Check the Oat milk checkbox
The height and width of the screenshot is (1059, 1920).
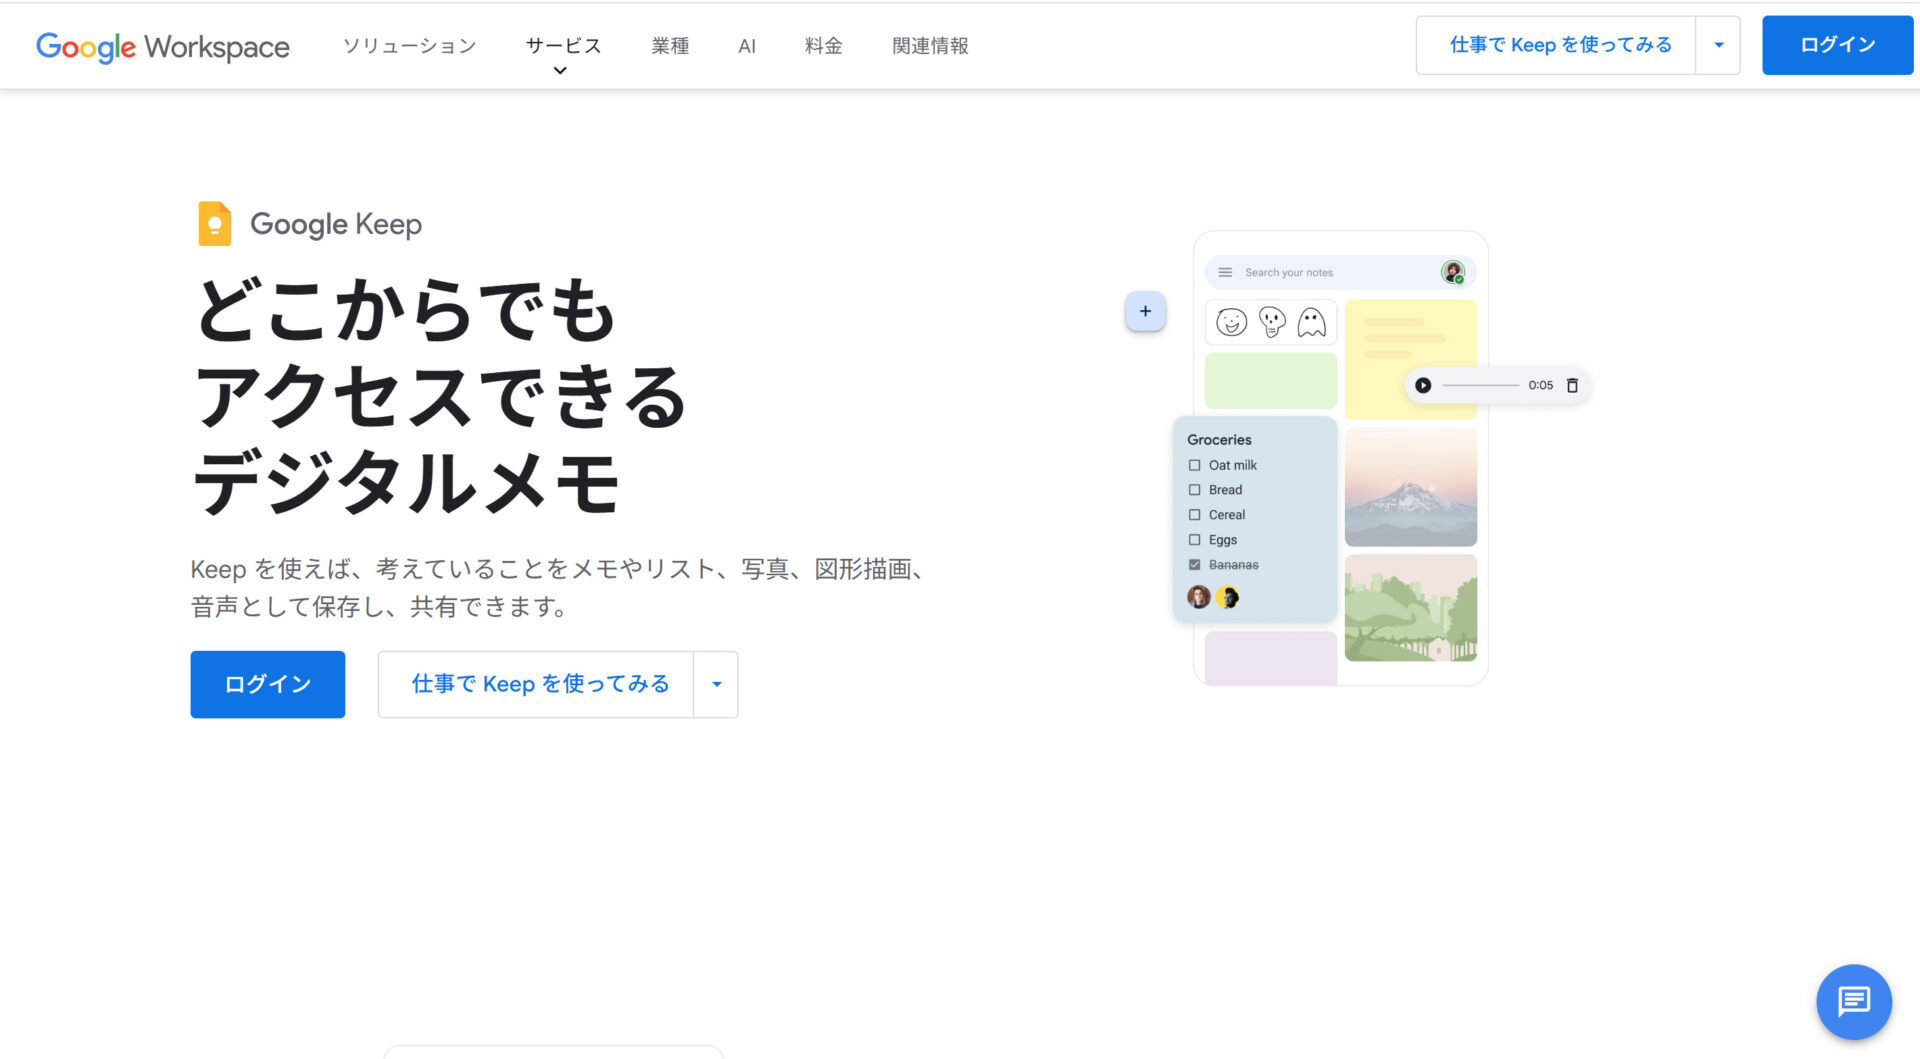(1194, 464)
